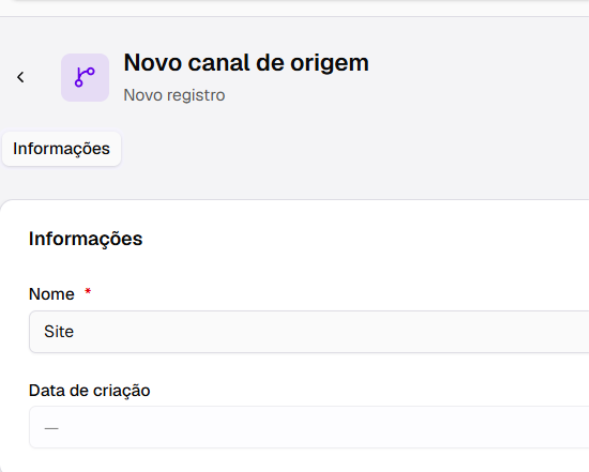Click the word 'Novo' in the page title

[x=153, y=63]
